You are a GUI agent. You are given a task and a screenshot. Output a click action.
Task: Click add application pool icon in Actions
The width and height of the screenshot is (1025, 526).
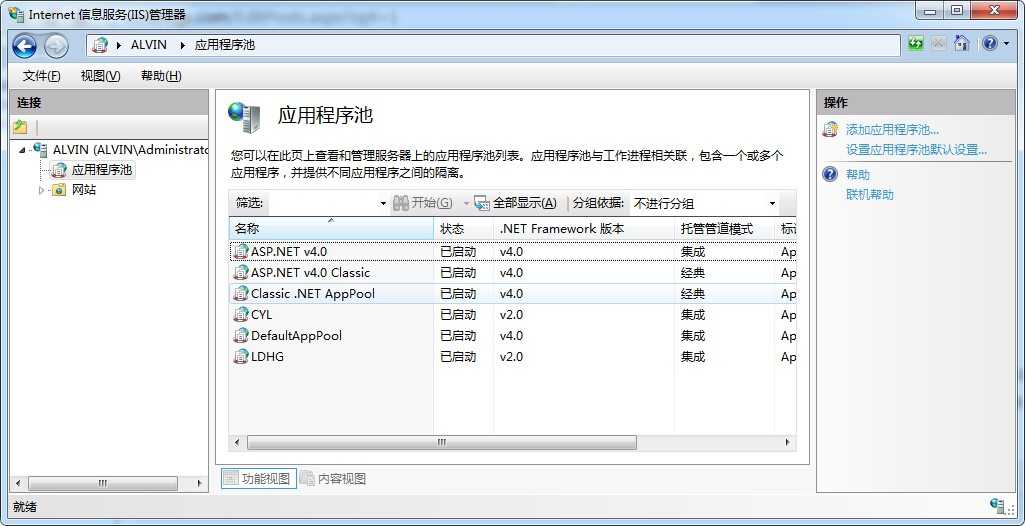point(830,129)
